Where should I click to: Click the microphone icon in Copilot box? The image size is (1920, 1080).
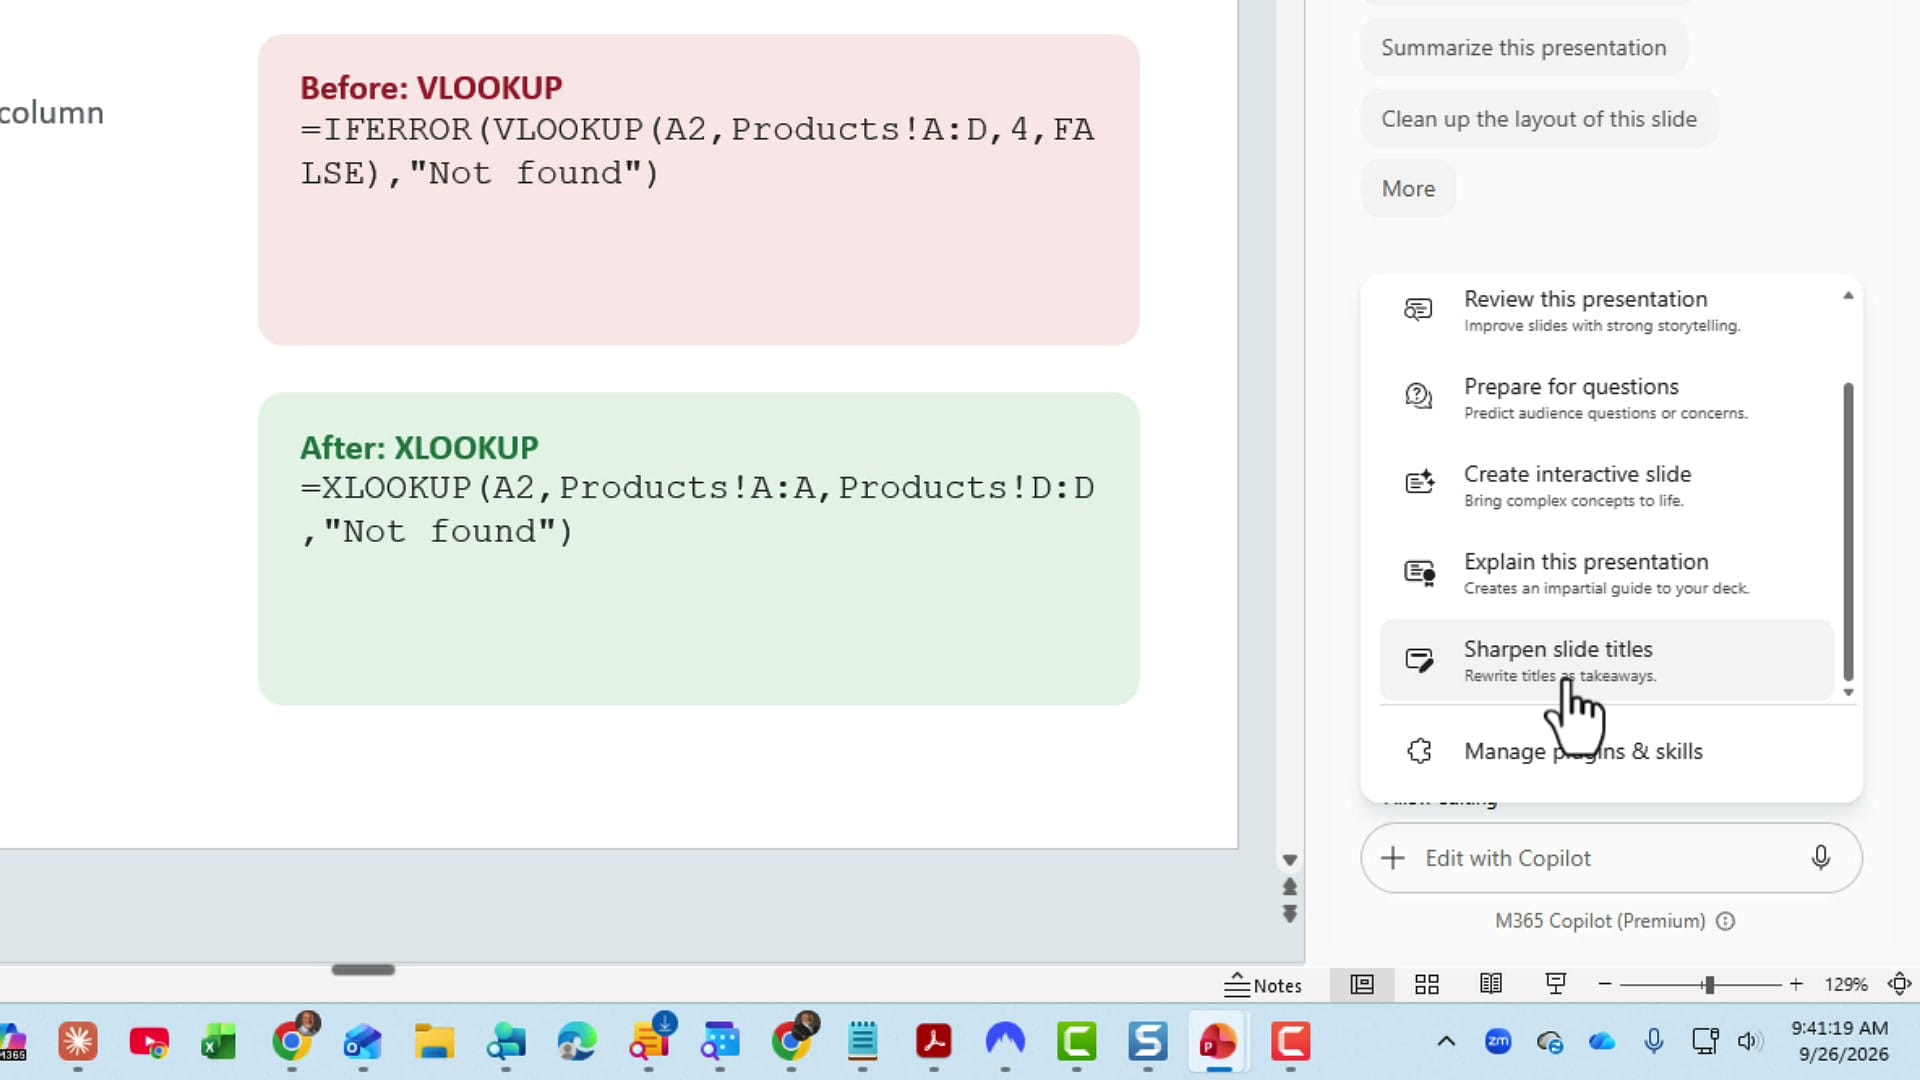[1820, 858]
